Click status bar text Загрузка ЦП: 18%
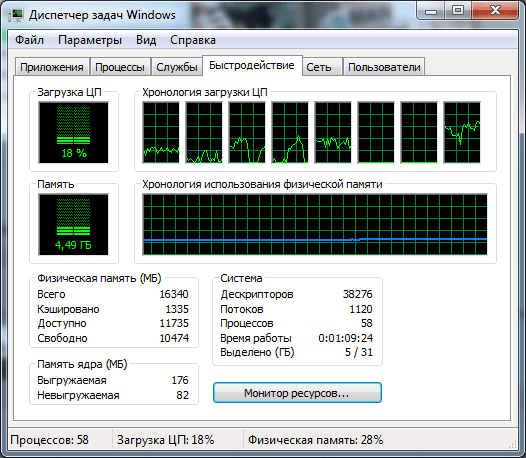Image resolution: width=526 pixels, height=458 pixels. tap(165, 440)
